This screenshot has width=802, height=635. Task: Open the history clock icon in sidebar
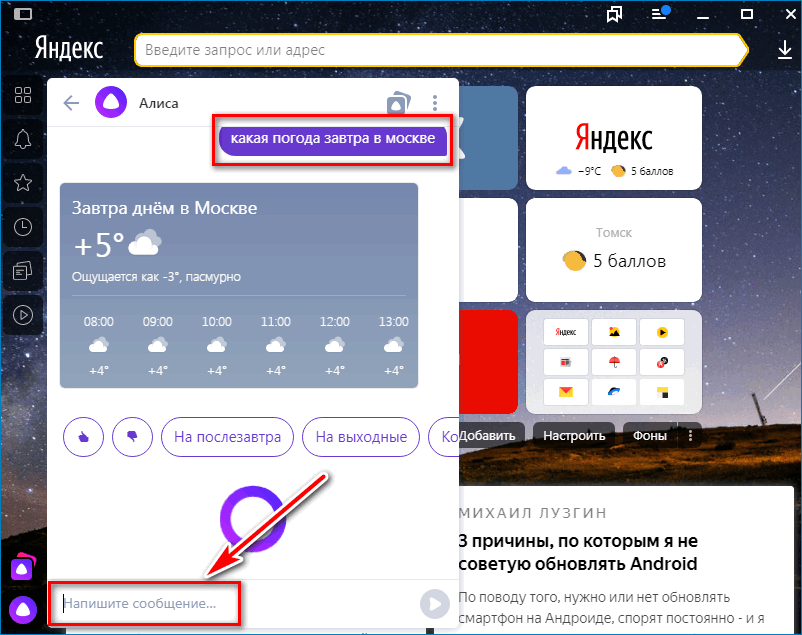click(23, 226)
